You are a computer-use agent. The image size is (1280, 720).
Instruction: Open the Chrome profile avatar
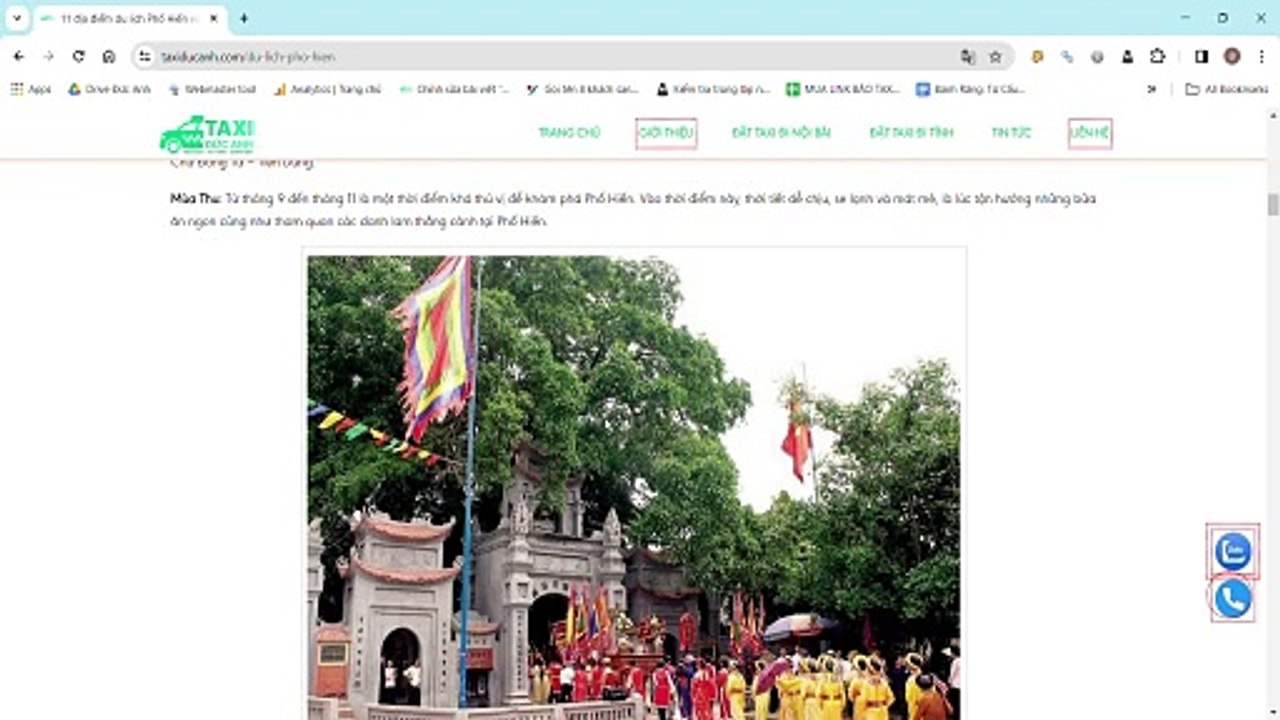coord(1231,57)
